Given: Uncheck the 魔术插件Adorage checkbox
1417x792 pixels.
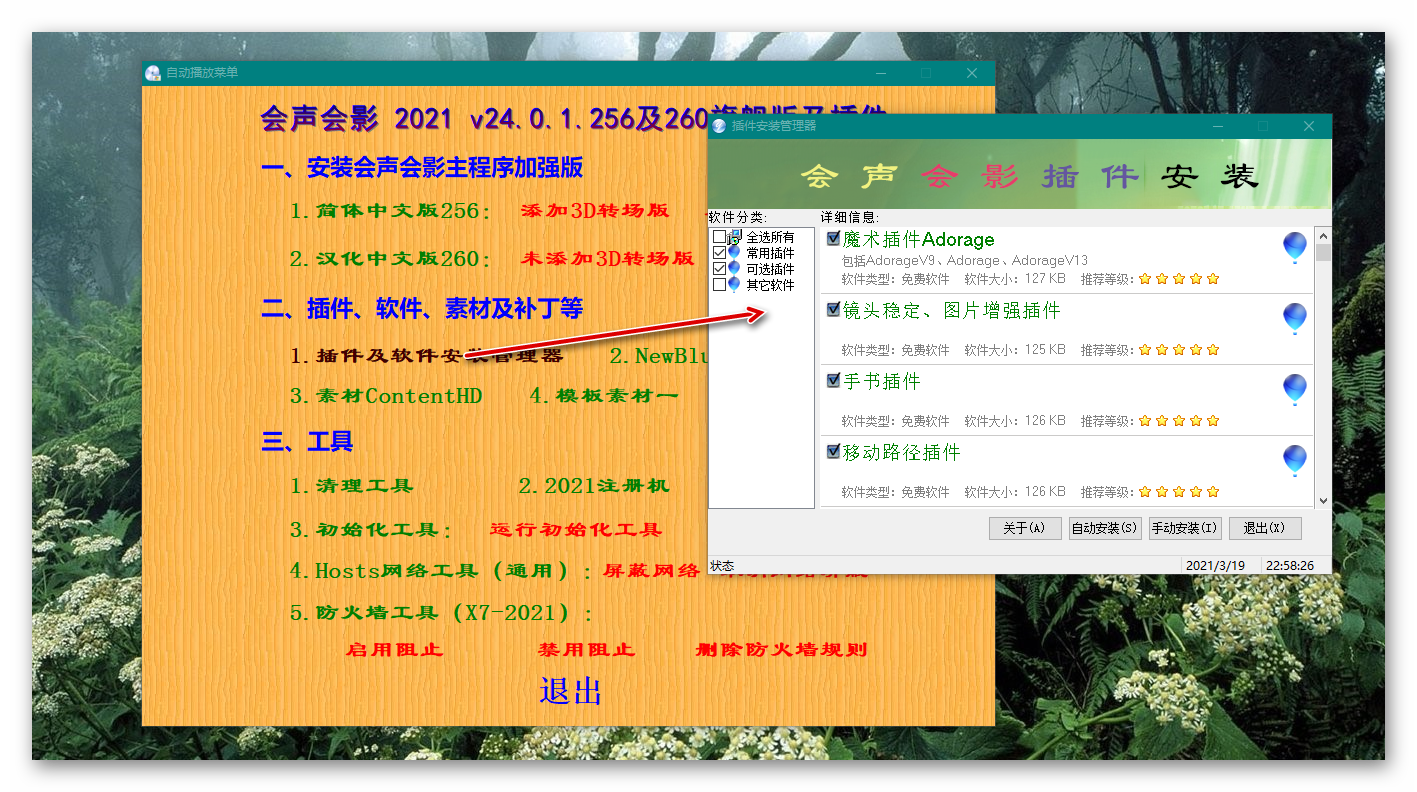Looking at the screenshot, I should [x=833, y=239].
